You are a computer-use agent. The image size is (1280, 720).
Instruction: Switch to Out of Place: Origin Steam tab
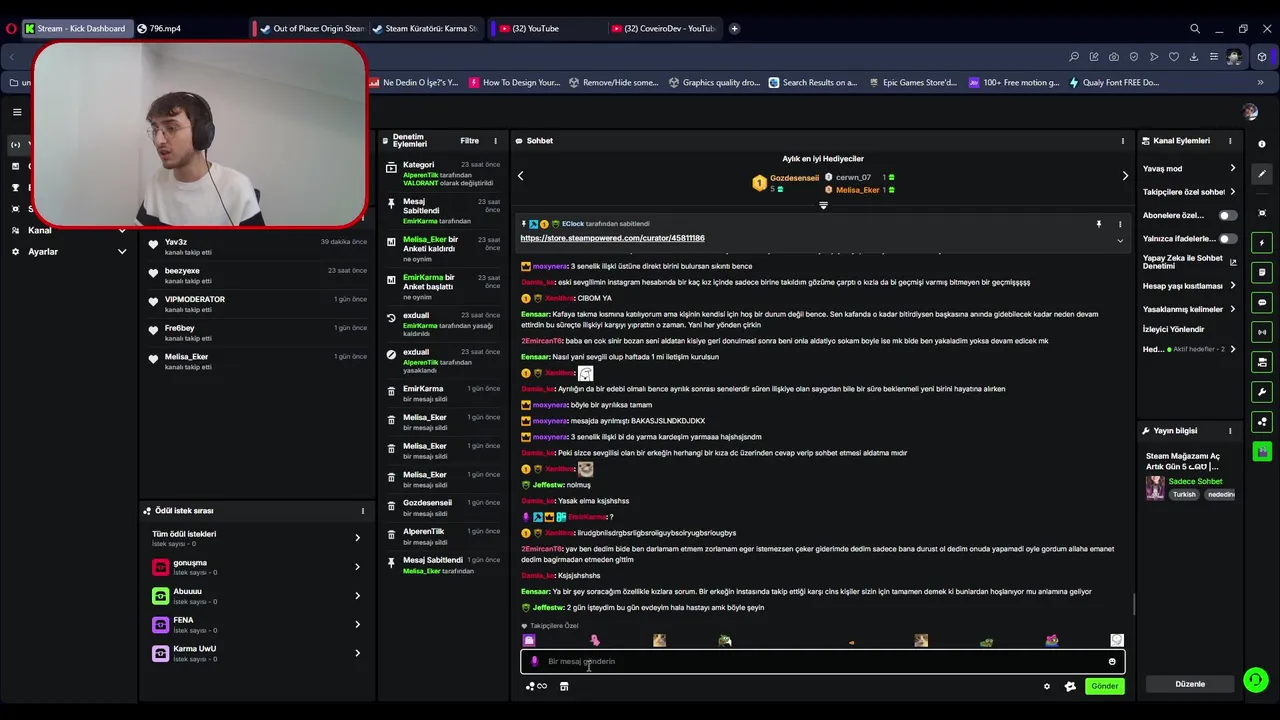point(312,28)
